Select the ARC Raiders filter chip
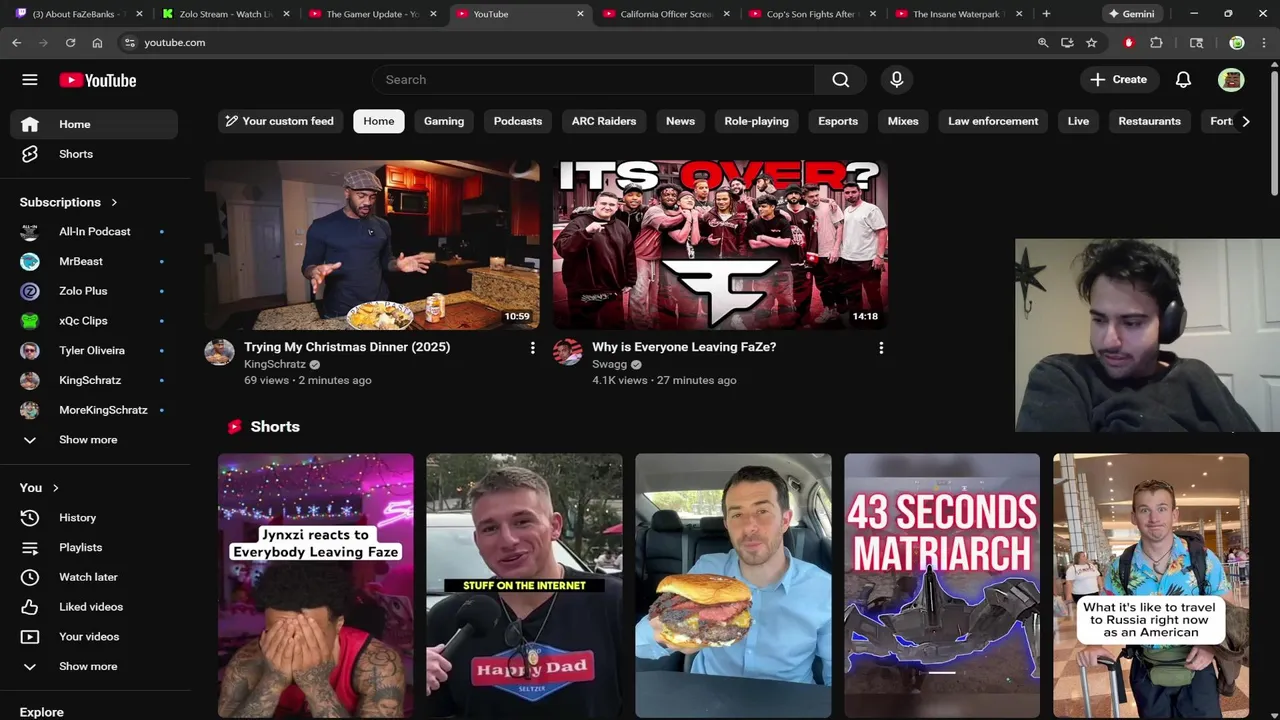The image size is (1280, 720). (x=604, y=121)
